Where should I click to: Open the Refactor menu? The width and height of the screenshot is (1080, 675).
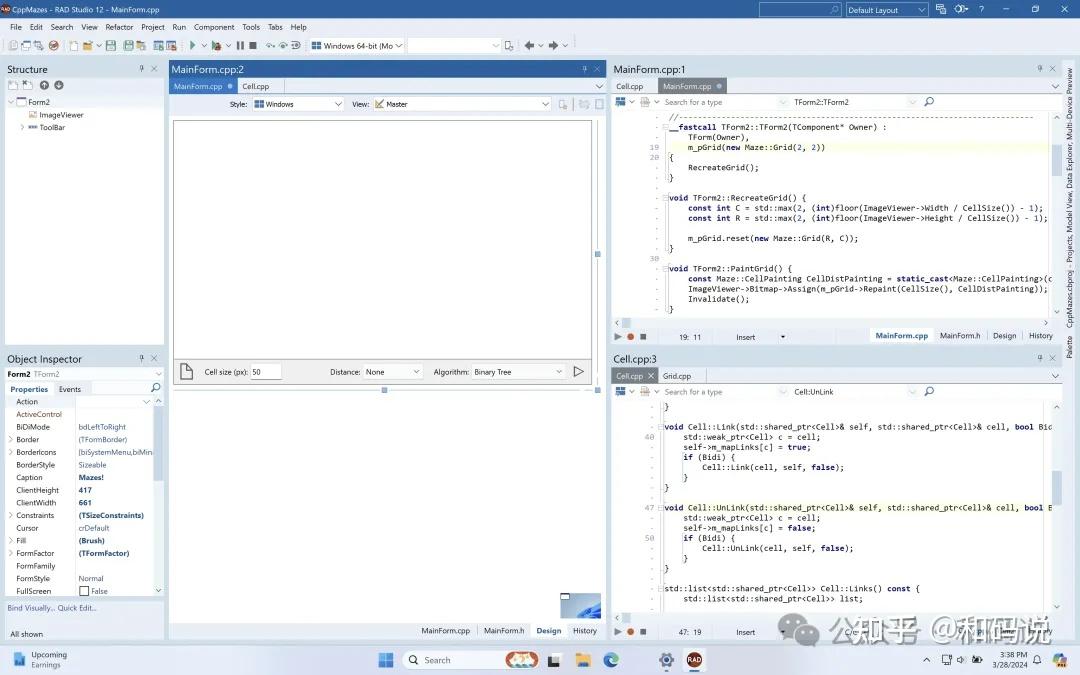pyautogui.click(x=119, y=27)
